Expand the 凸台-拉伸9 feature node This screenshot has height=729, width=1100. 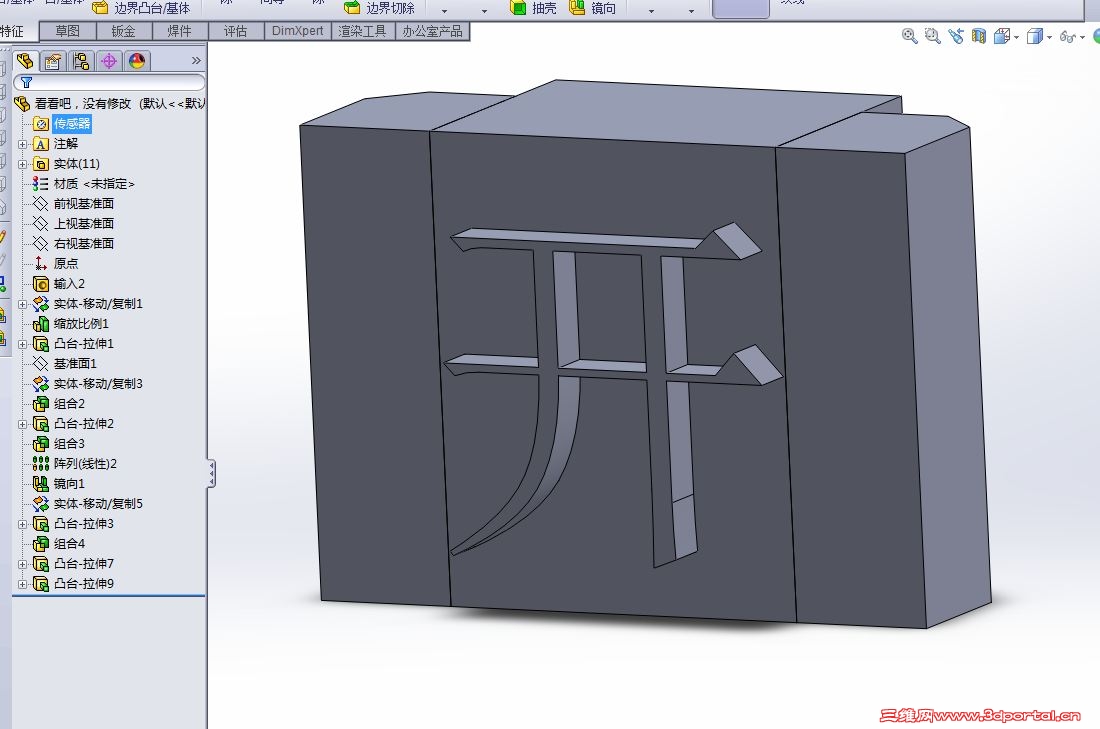22,584
